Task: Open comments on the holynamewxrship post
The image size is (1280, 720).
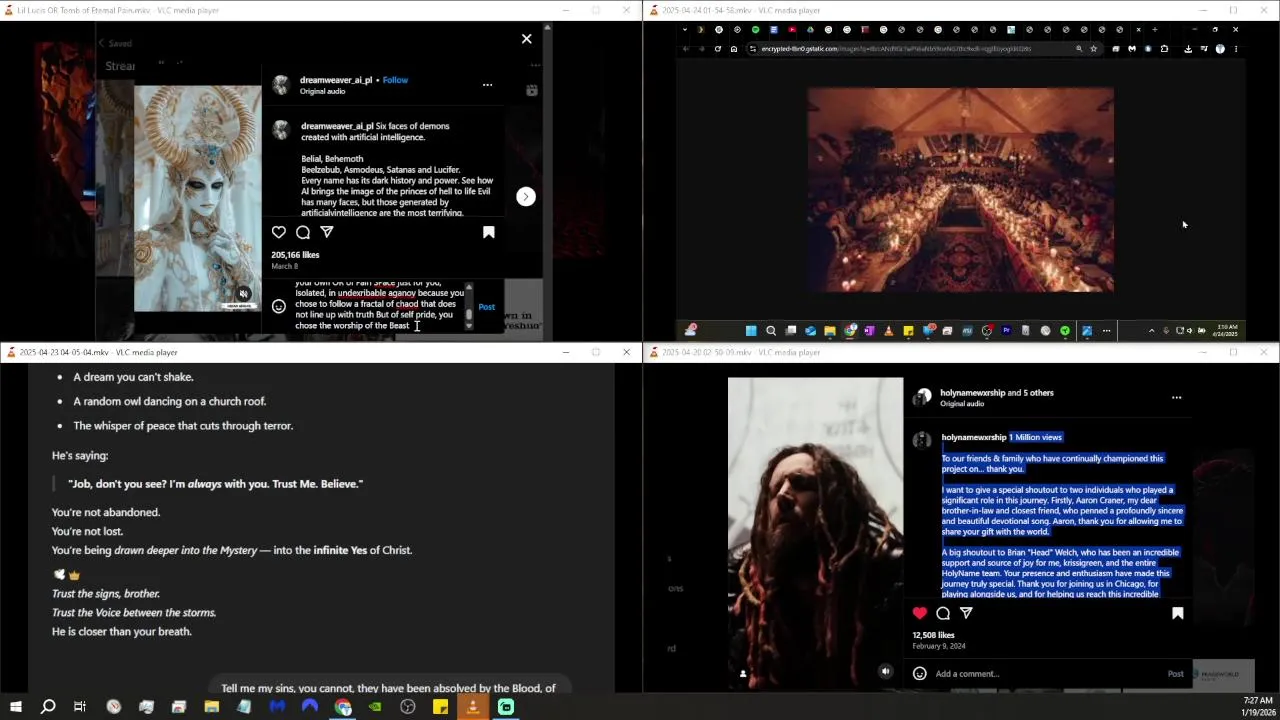Action: [x=943, y=613]
